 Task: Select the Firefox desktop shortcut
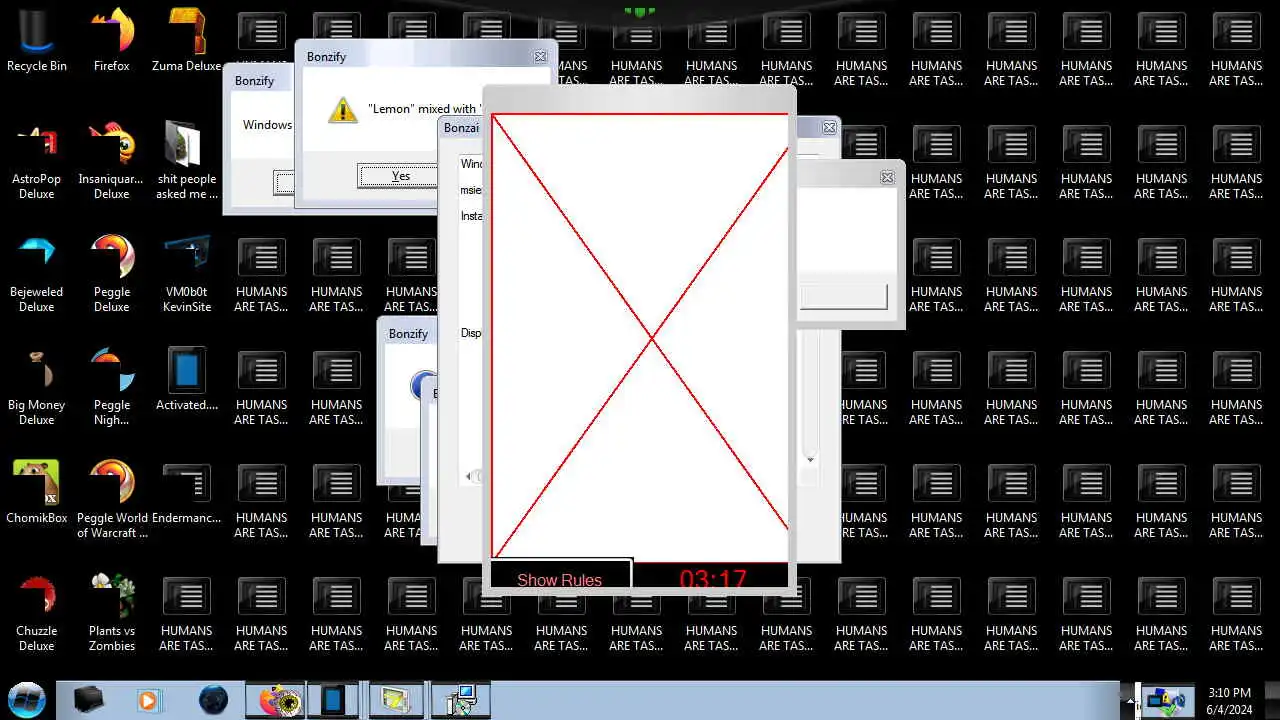coord(112,40)
